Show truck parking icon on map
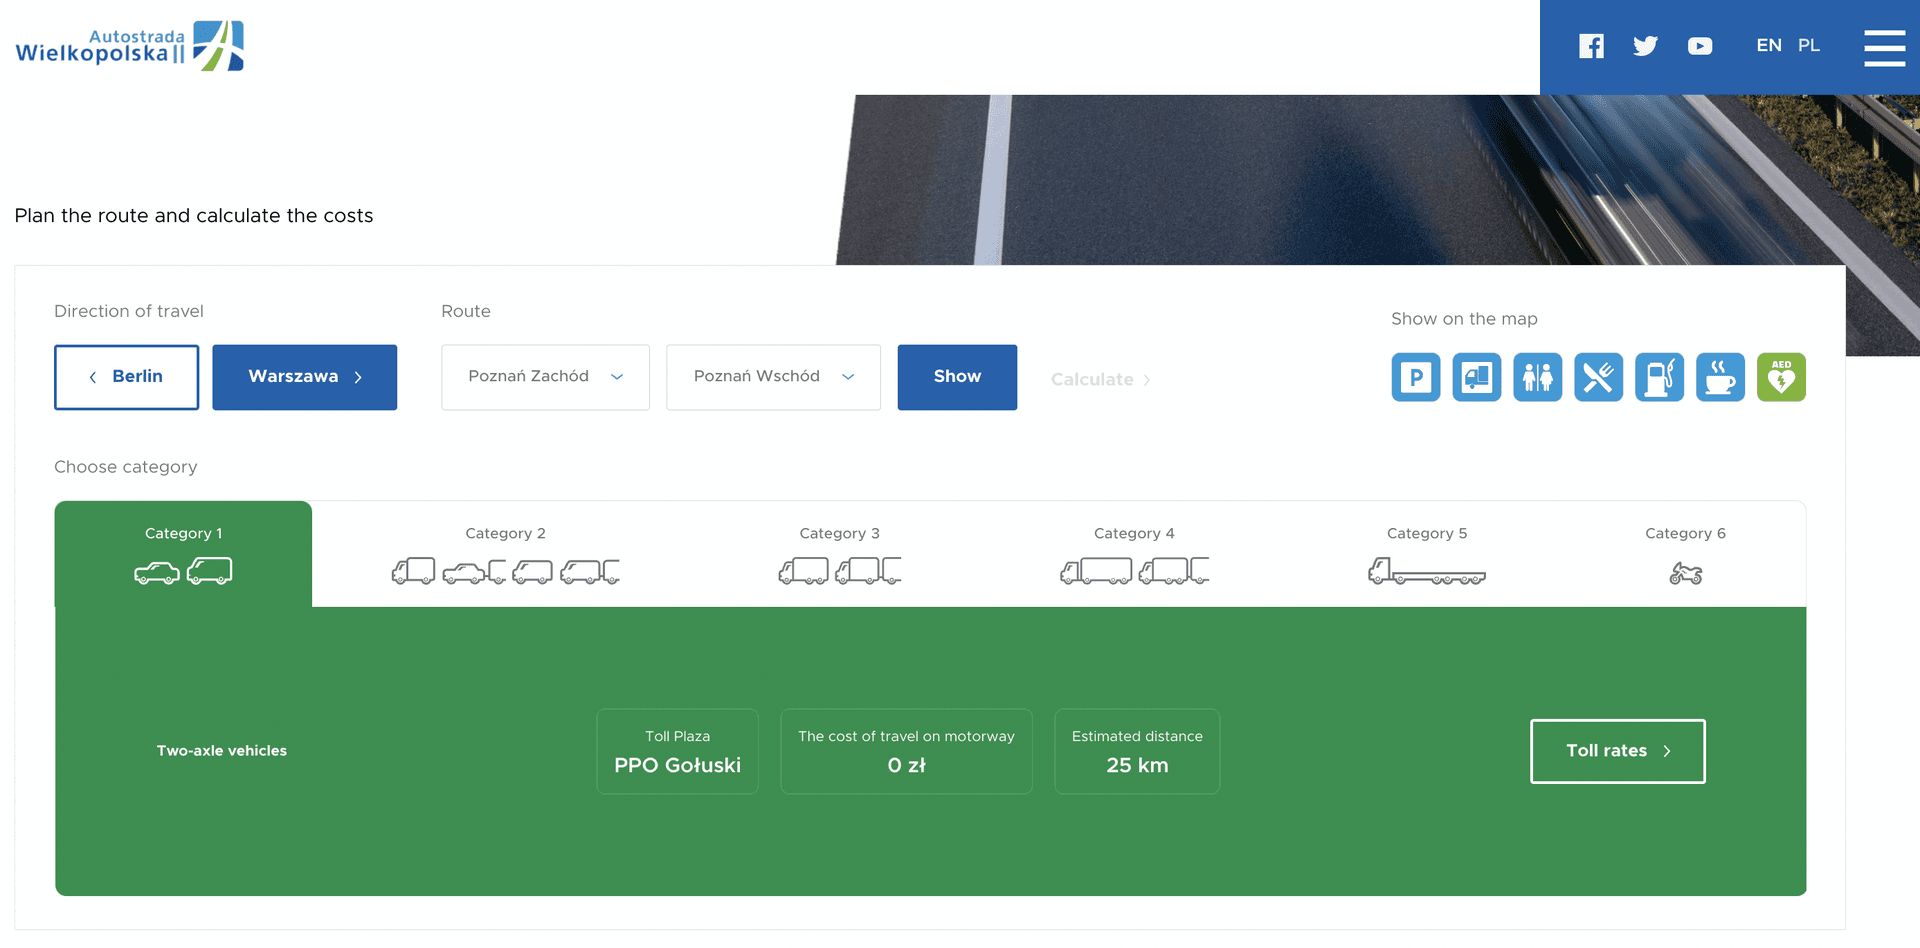Viewport: 1920px width, 948px height. 1477,377
